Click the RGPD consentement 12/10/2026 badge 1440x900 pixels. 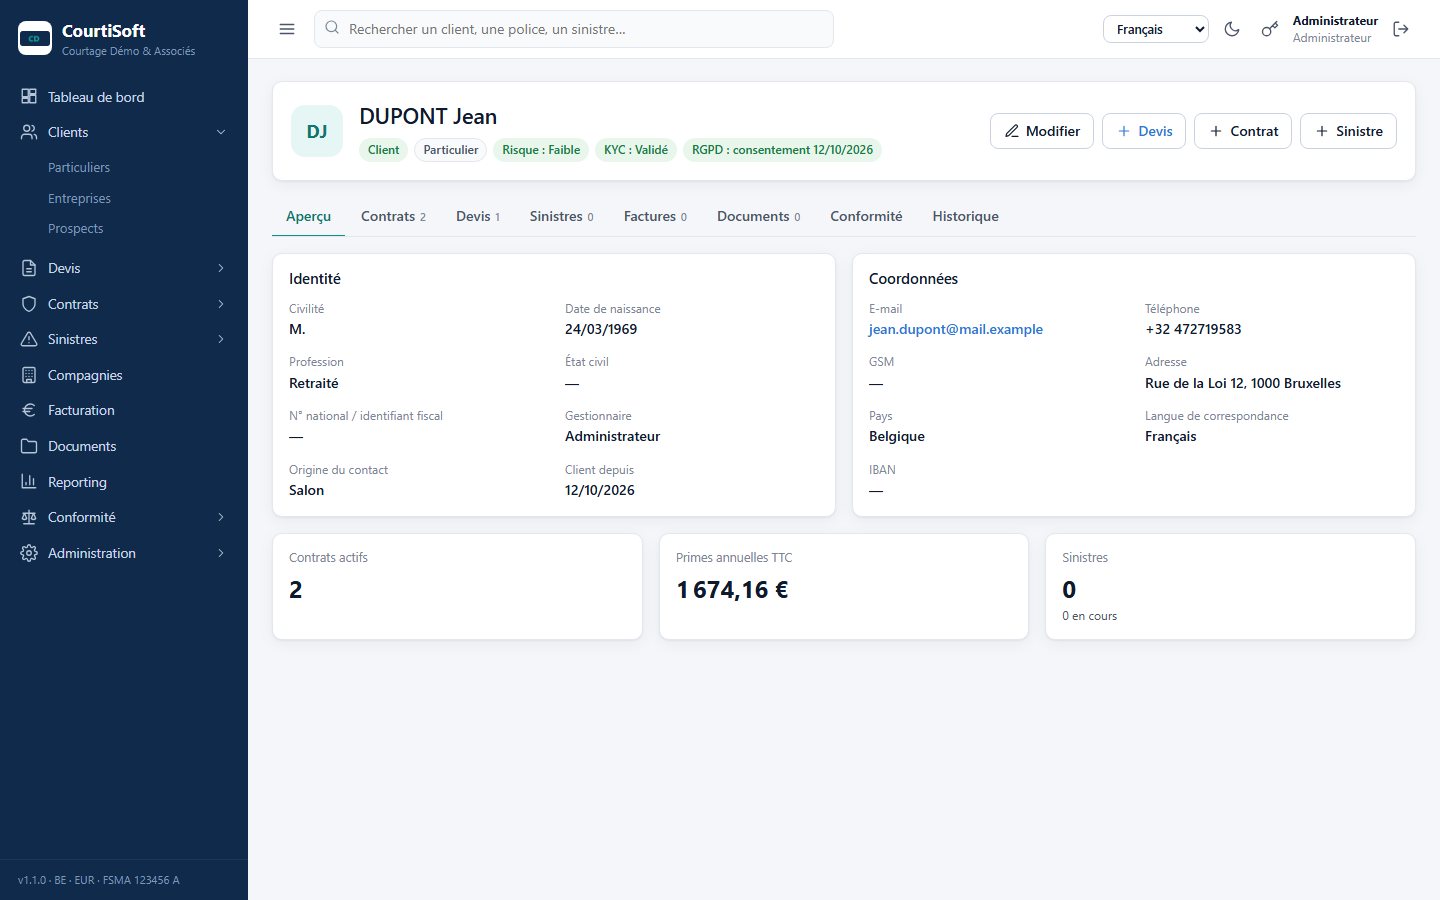click(782, 150)
